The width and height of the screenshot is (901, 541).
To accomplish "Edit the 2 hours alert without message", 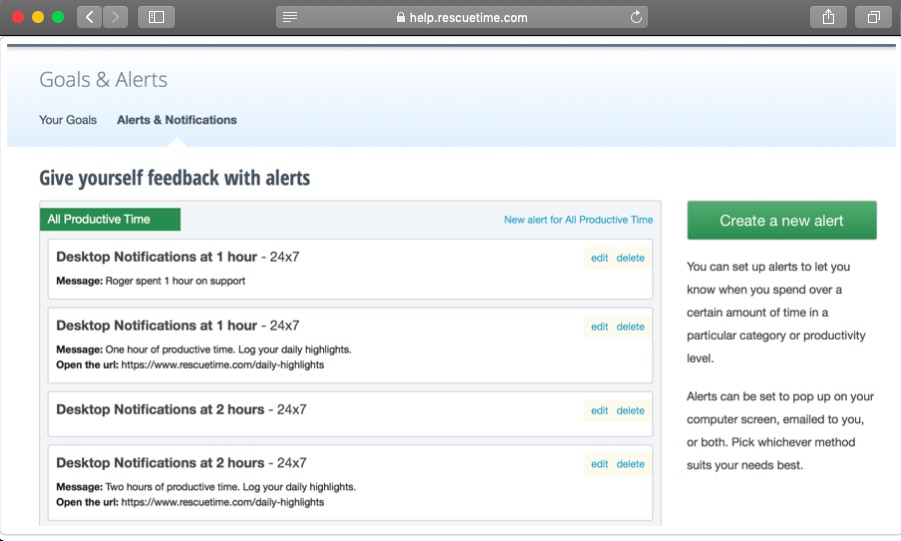I will [x=599, y=410].
